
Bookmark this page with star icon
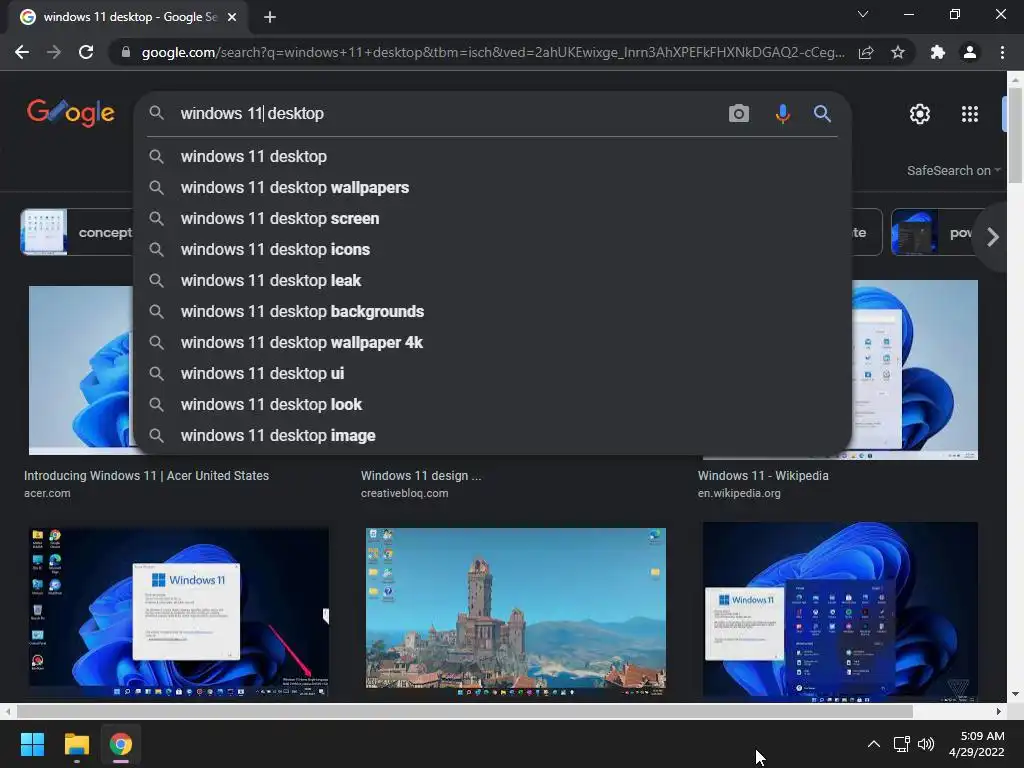click(898, 52)
